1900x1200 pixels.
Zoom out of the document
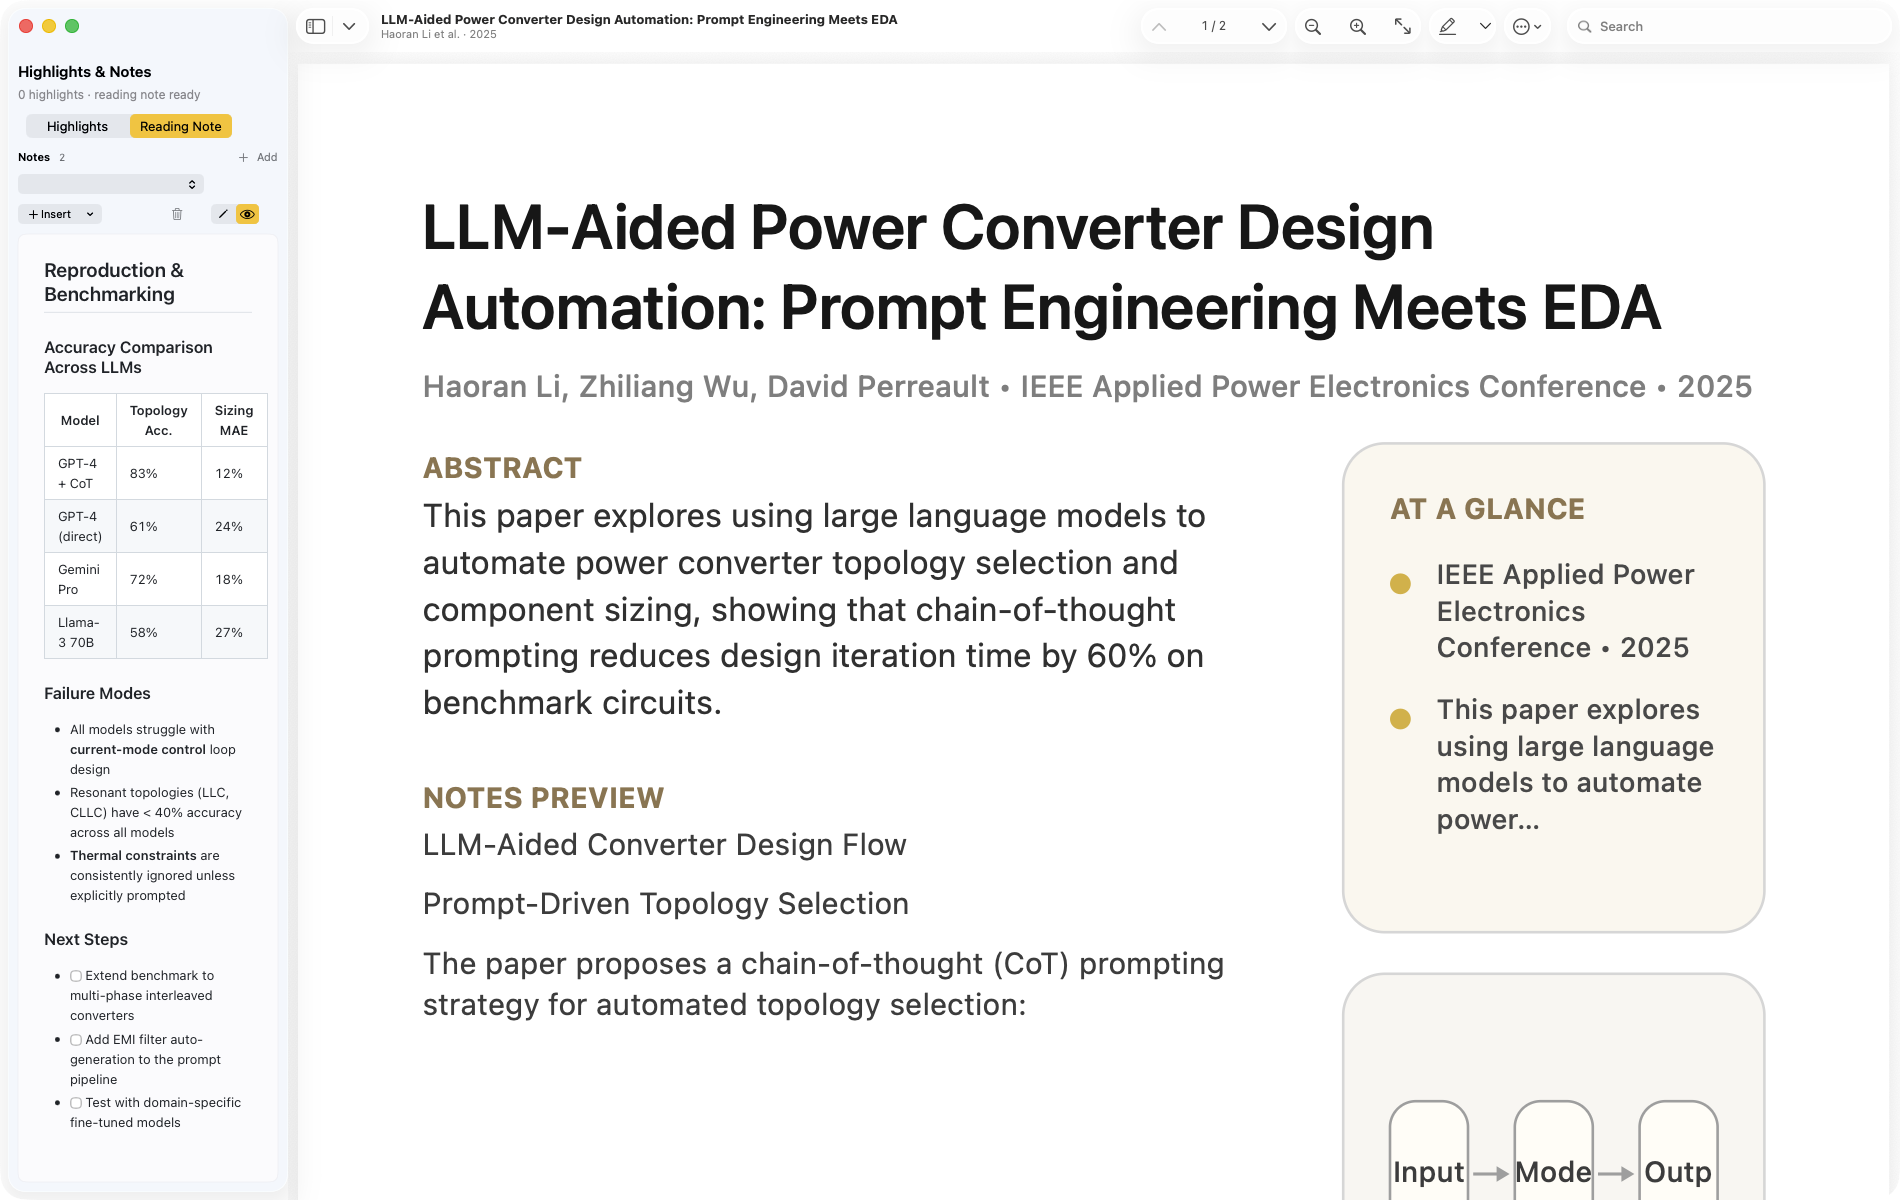click(1313, 27)
